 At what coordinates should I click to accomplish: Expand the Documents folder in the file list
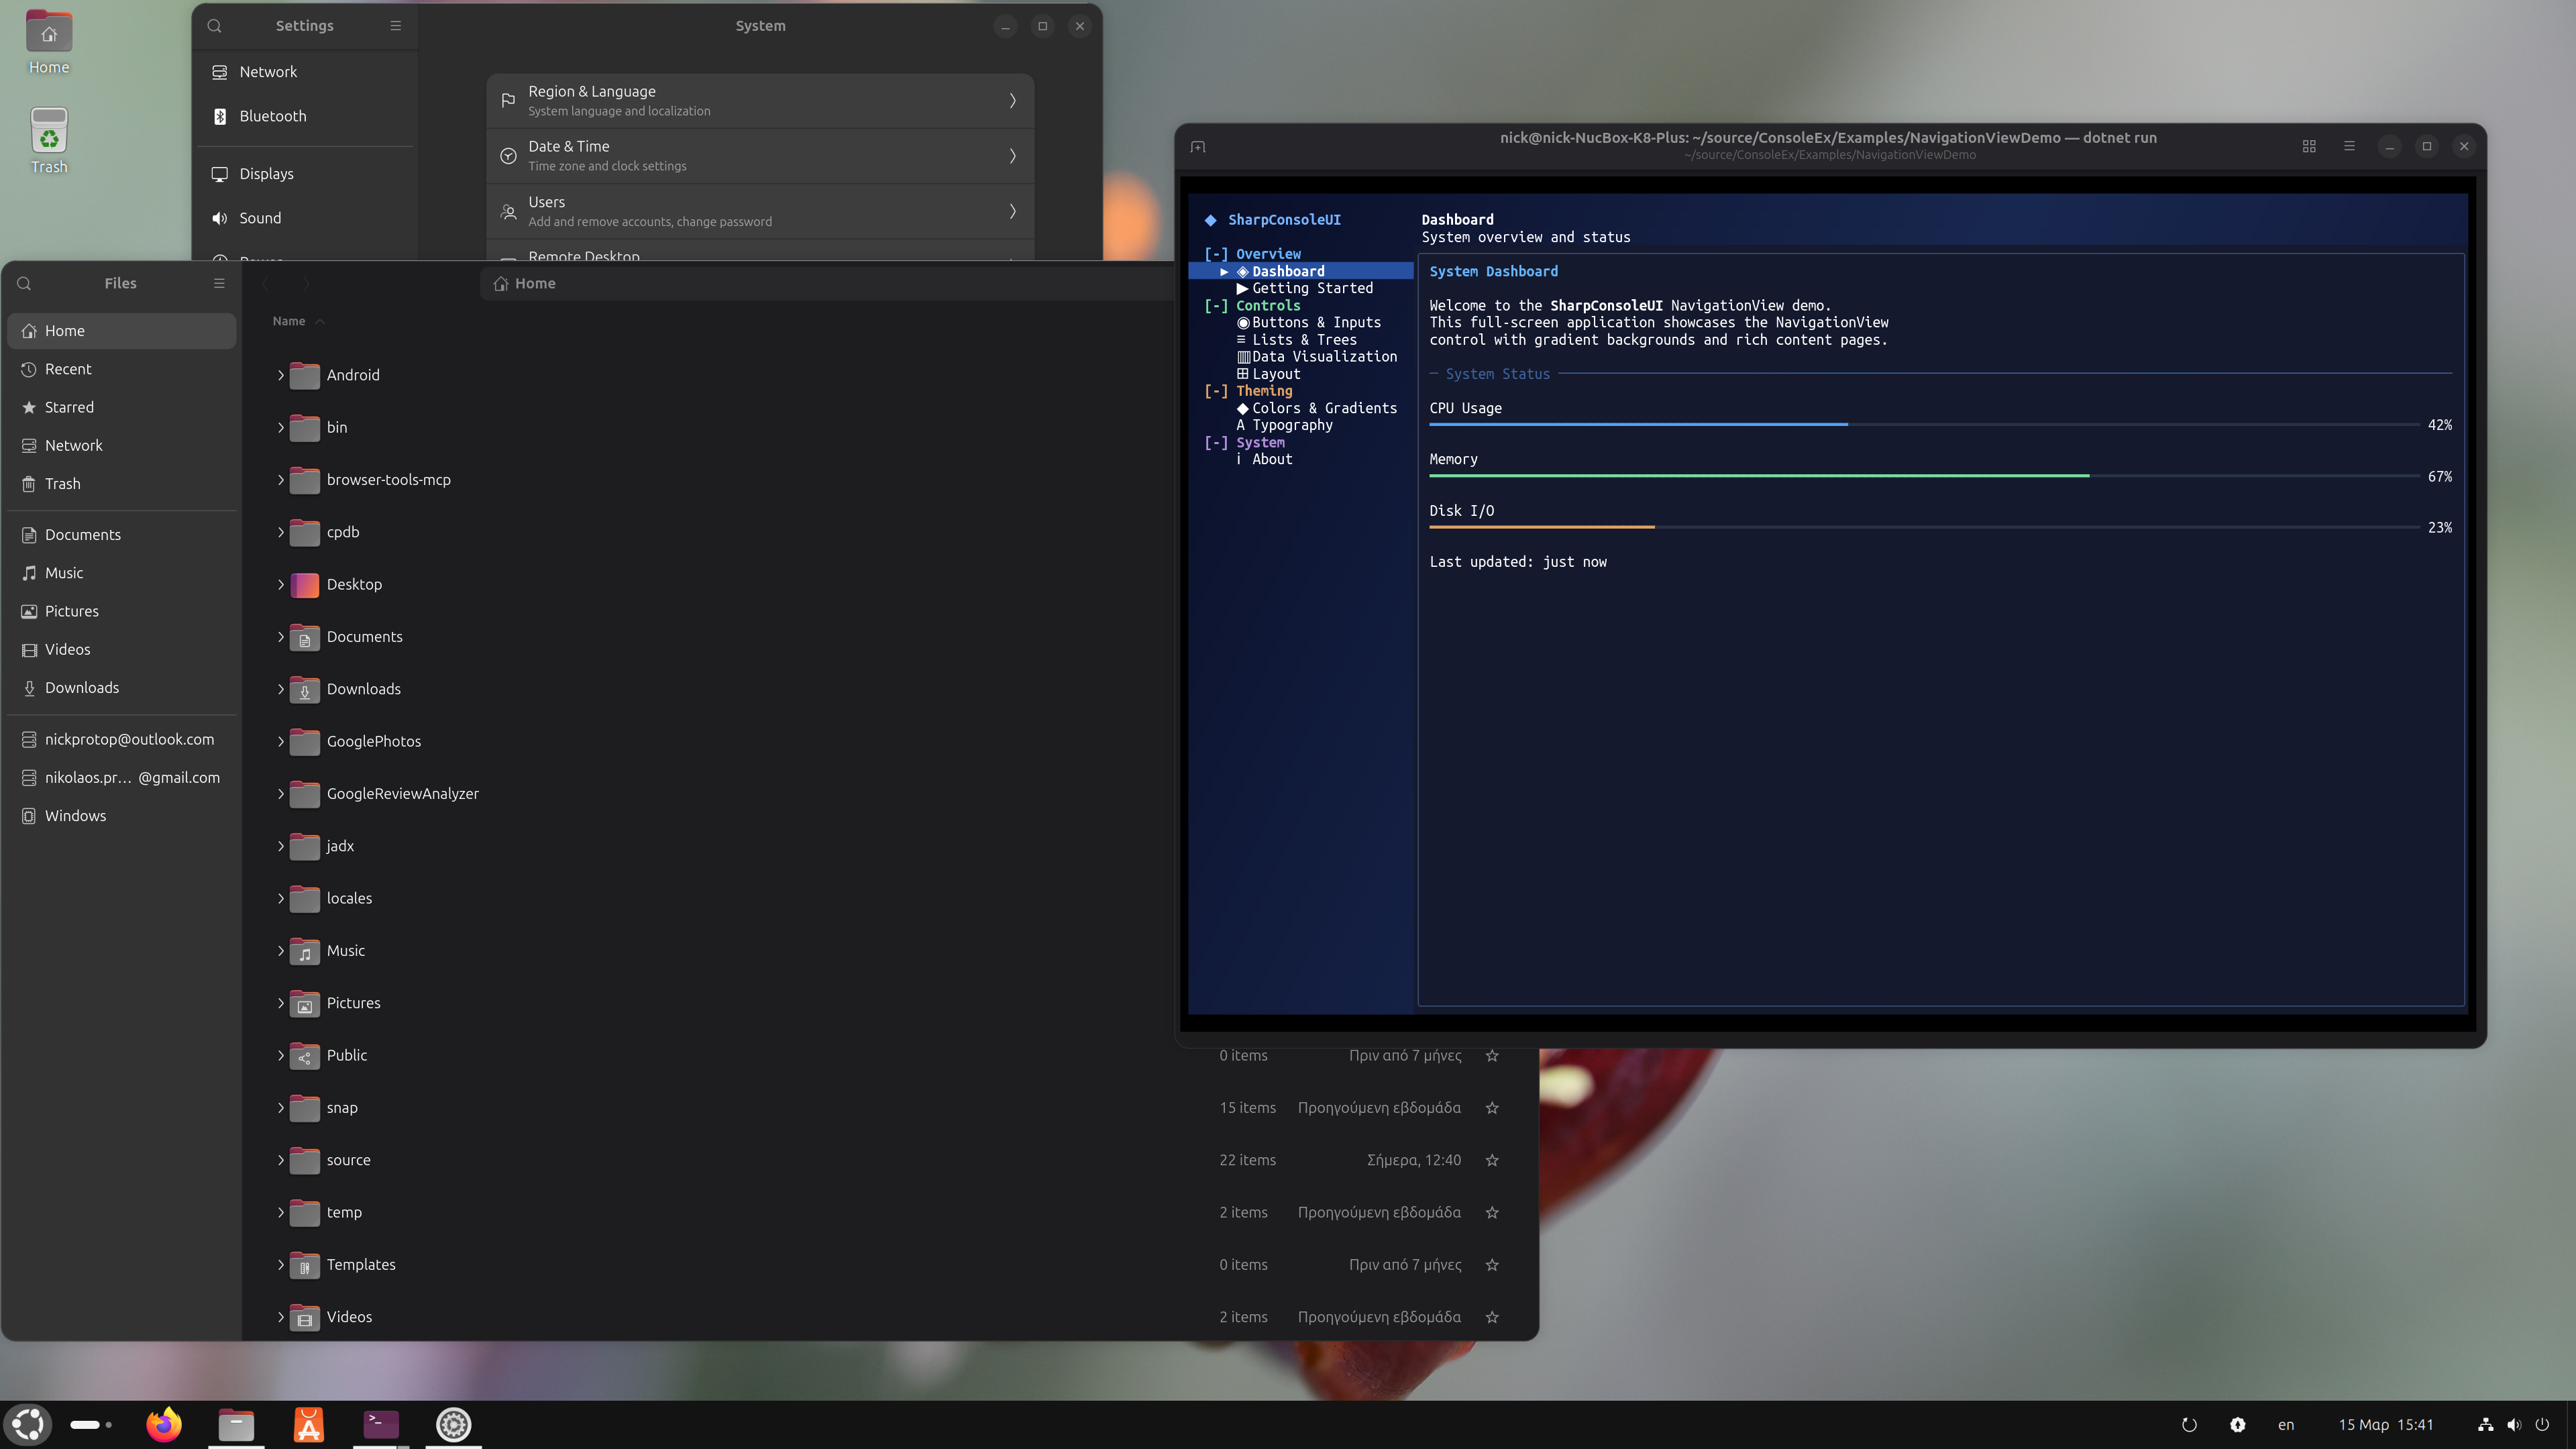281,637
